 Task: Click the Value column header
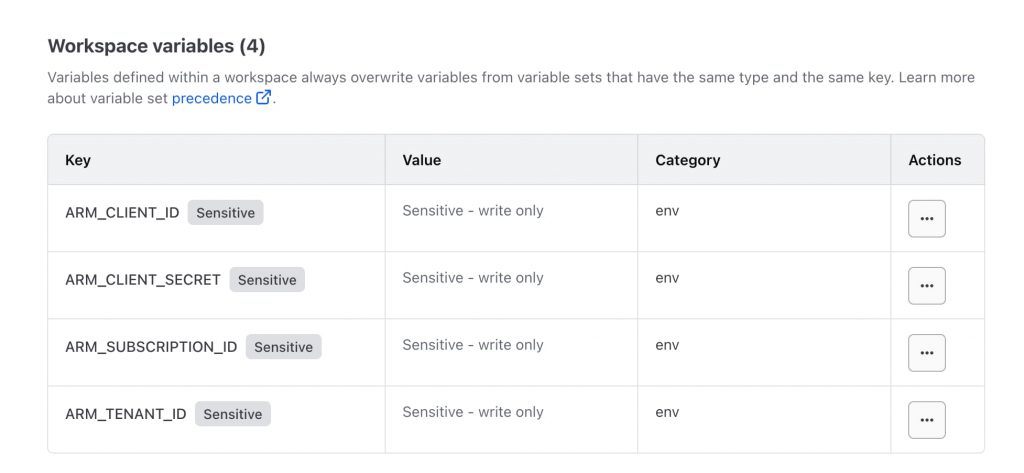click(x=421, y=160)
